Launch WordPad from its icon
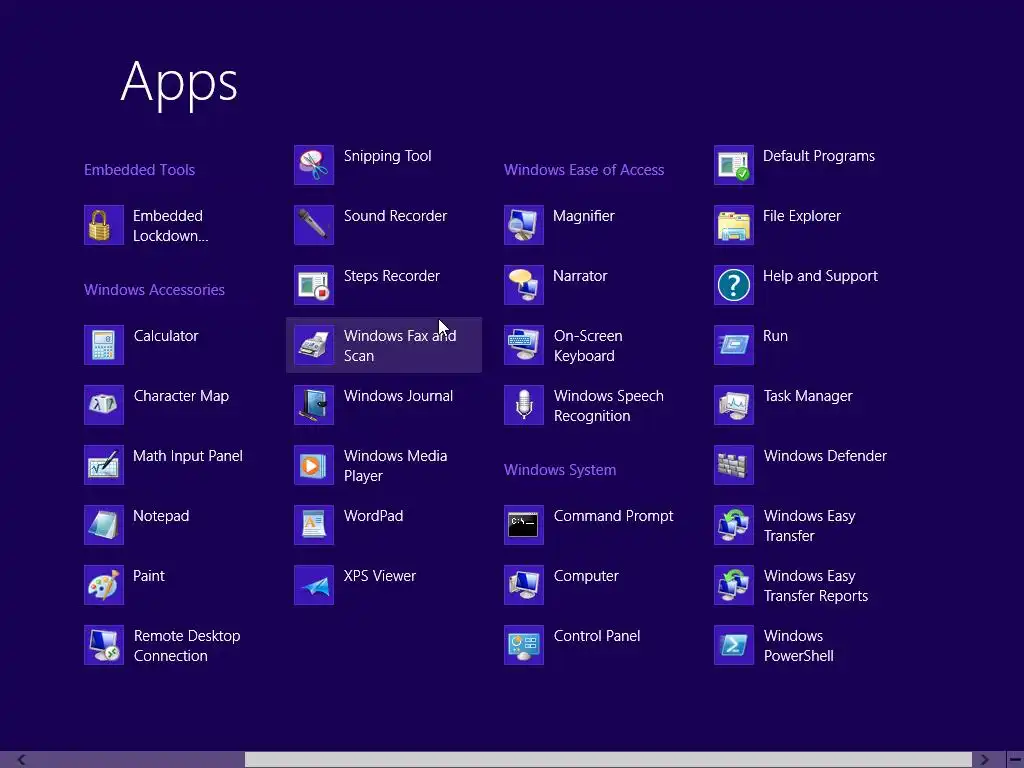Screen dimensions: 1024x768 point(314,525)
